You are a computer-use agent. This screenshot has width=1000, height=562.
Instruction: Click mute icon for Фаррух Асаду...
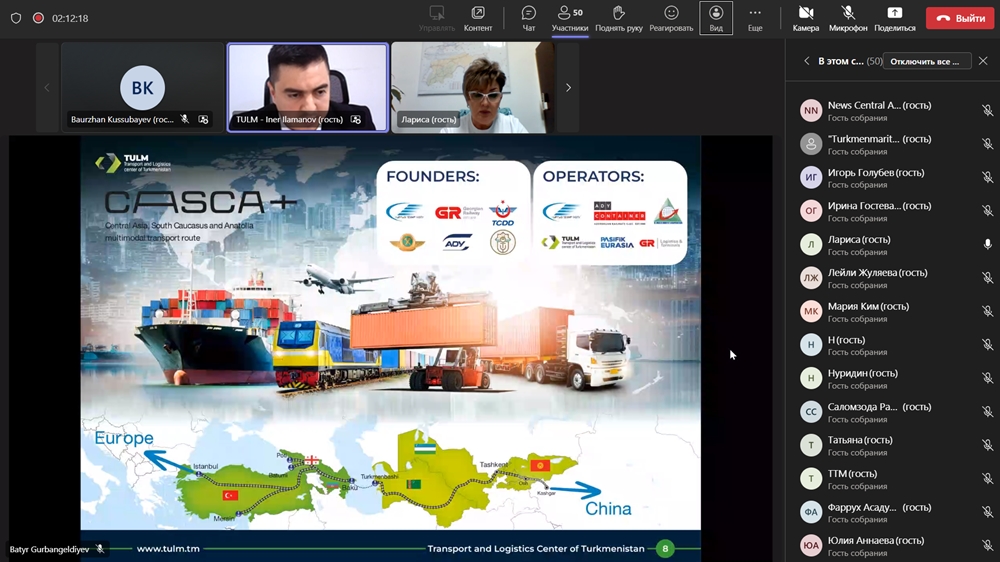[x=987, y=512]
